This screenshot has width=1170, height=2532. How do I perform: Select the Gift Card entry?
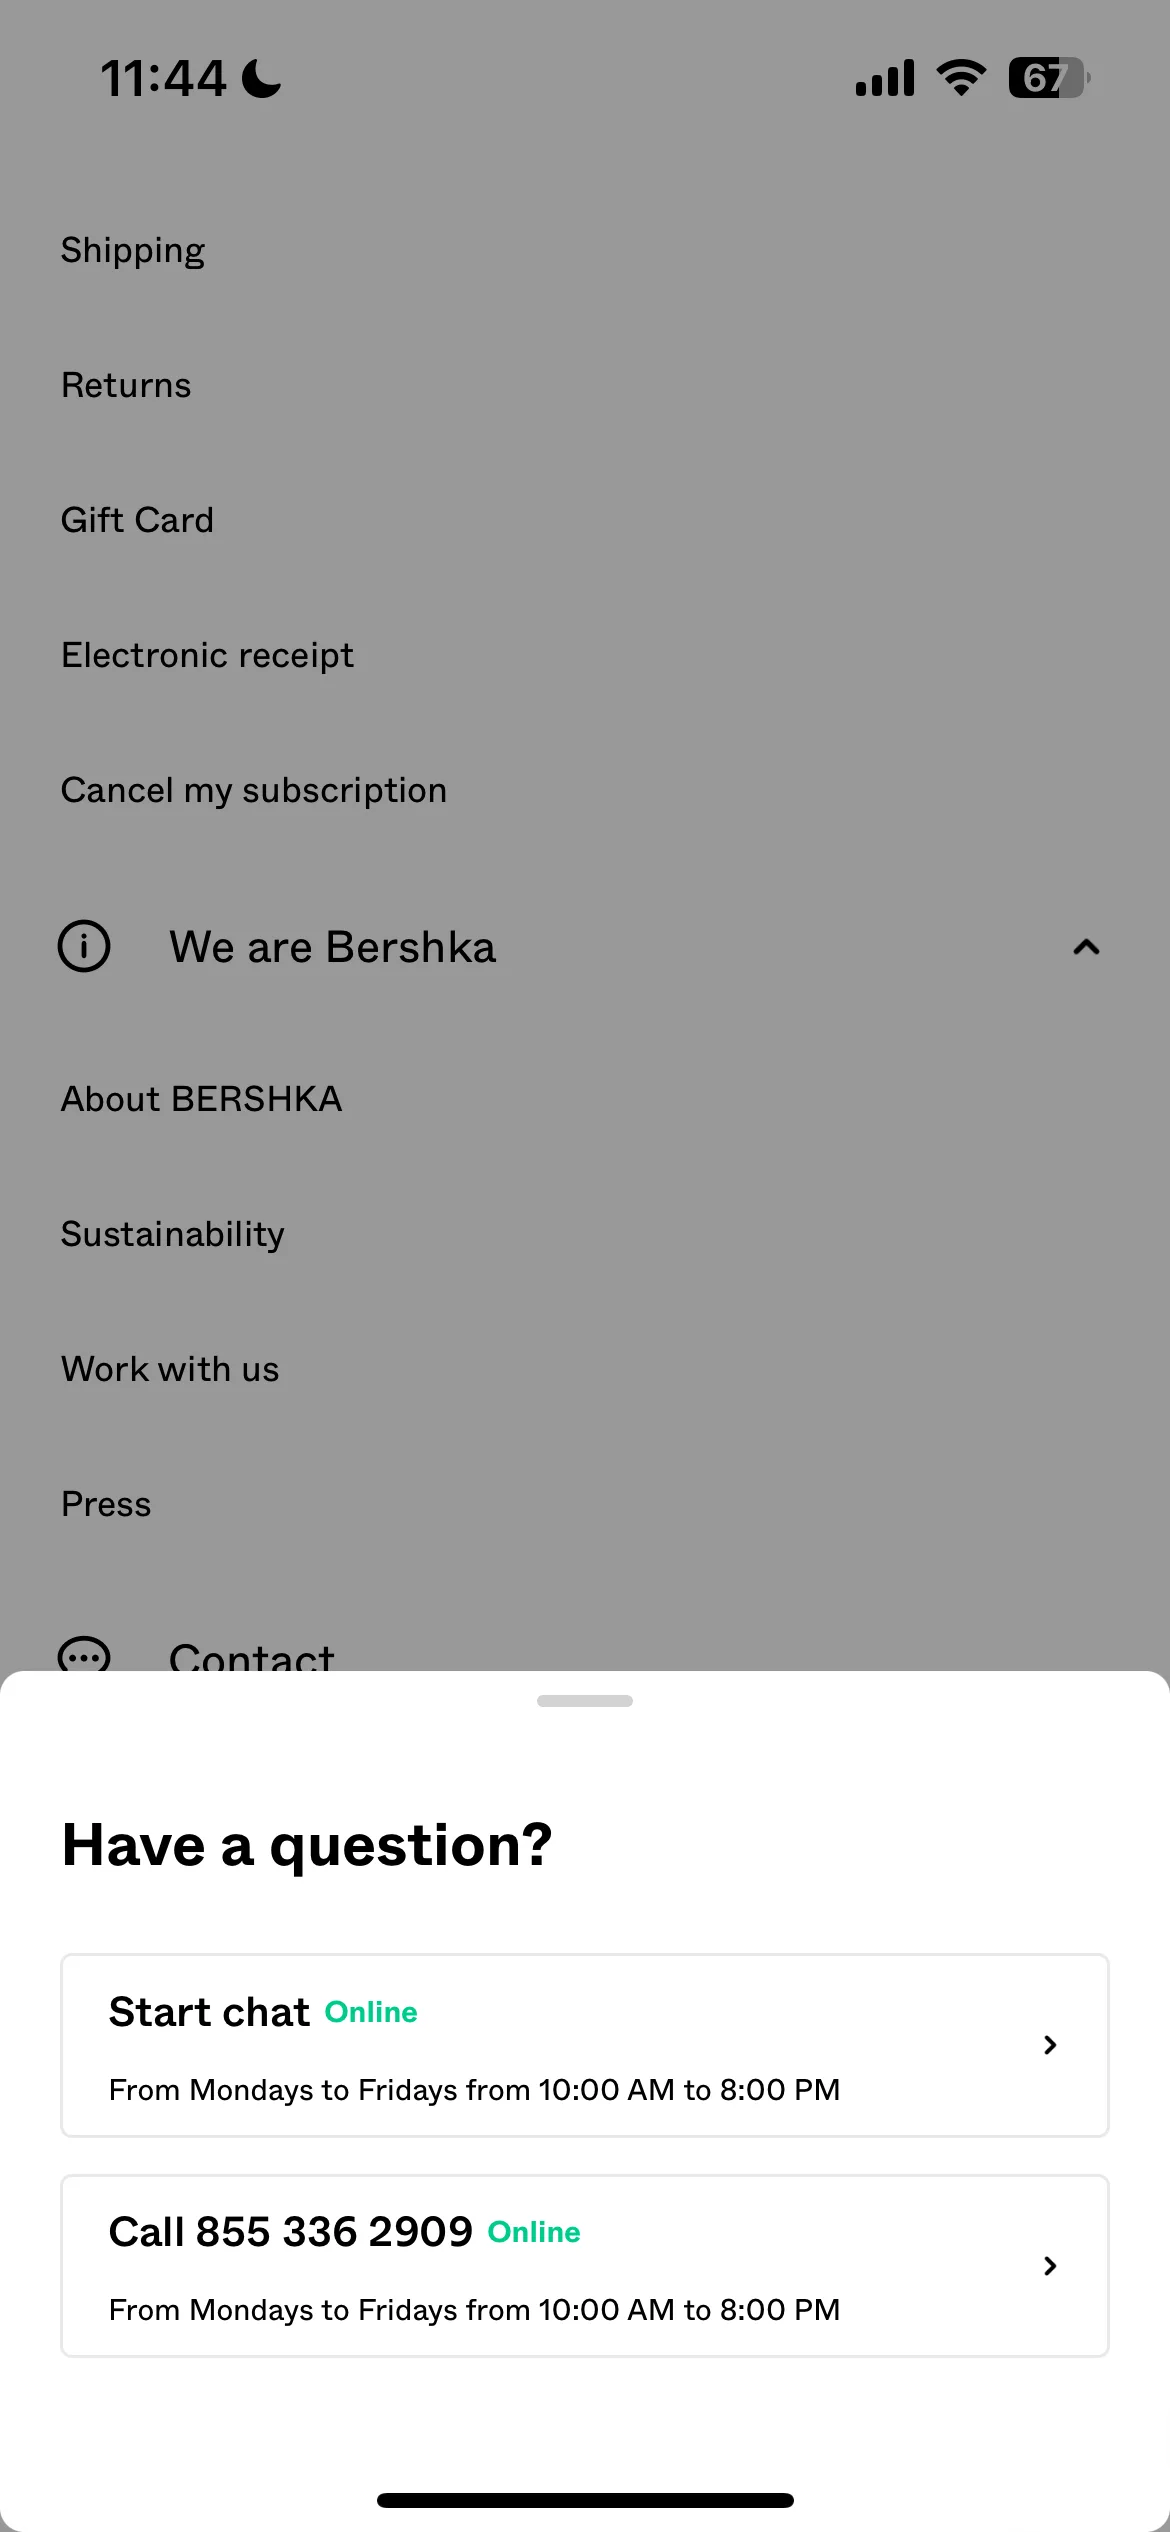tap(137, 520)
